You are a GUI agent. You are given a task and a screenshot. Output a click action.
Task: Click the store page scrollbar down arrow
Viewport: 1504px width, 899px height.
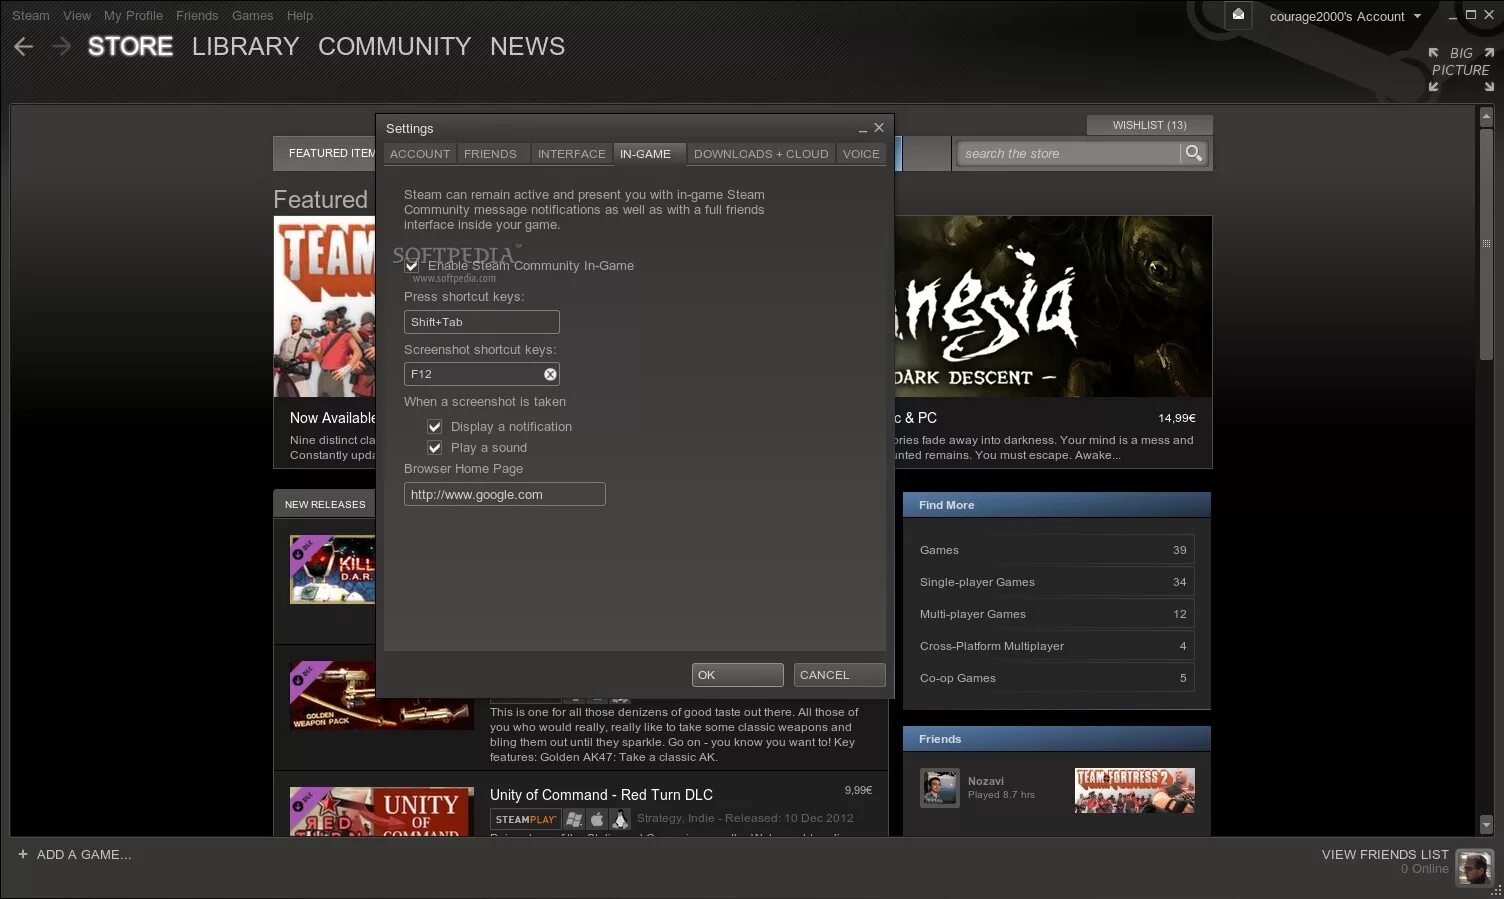1486,825
